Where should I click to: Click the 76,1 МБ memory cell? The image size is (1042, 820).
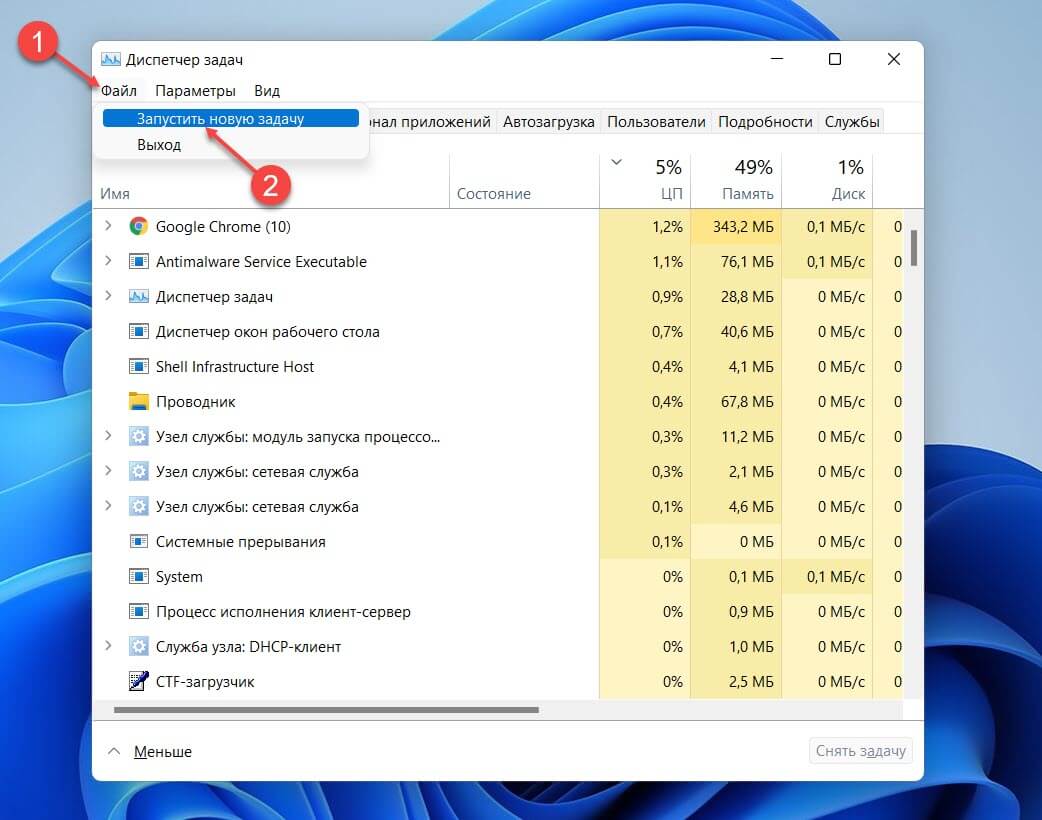(736, 262)
